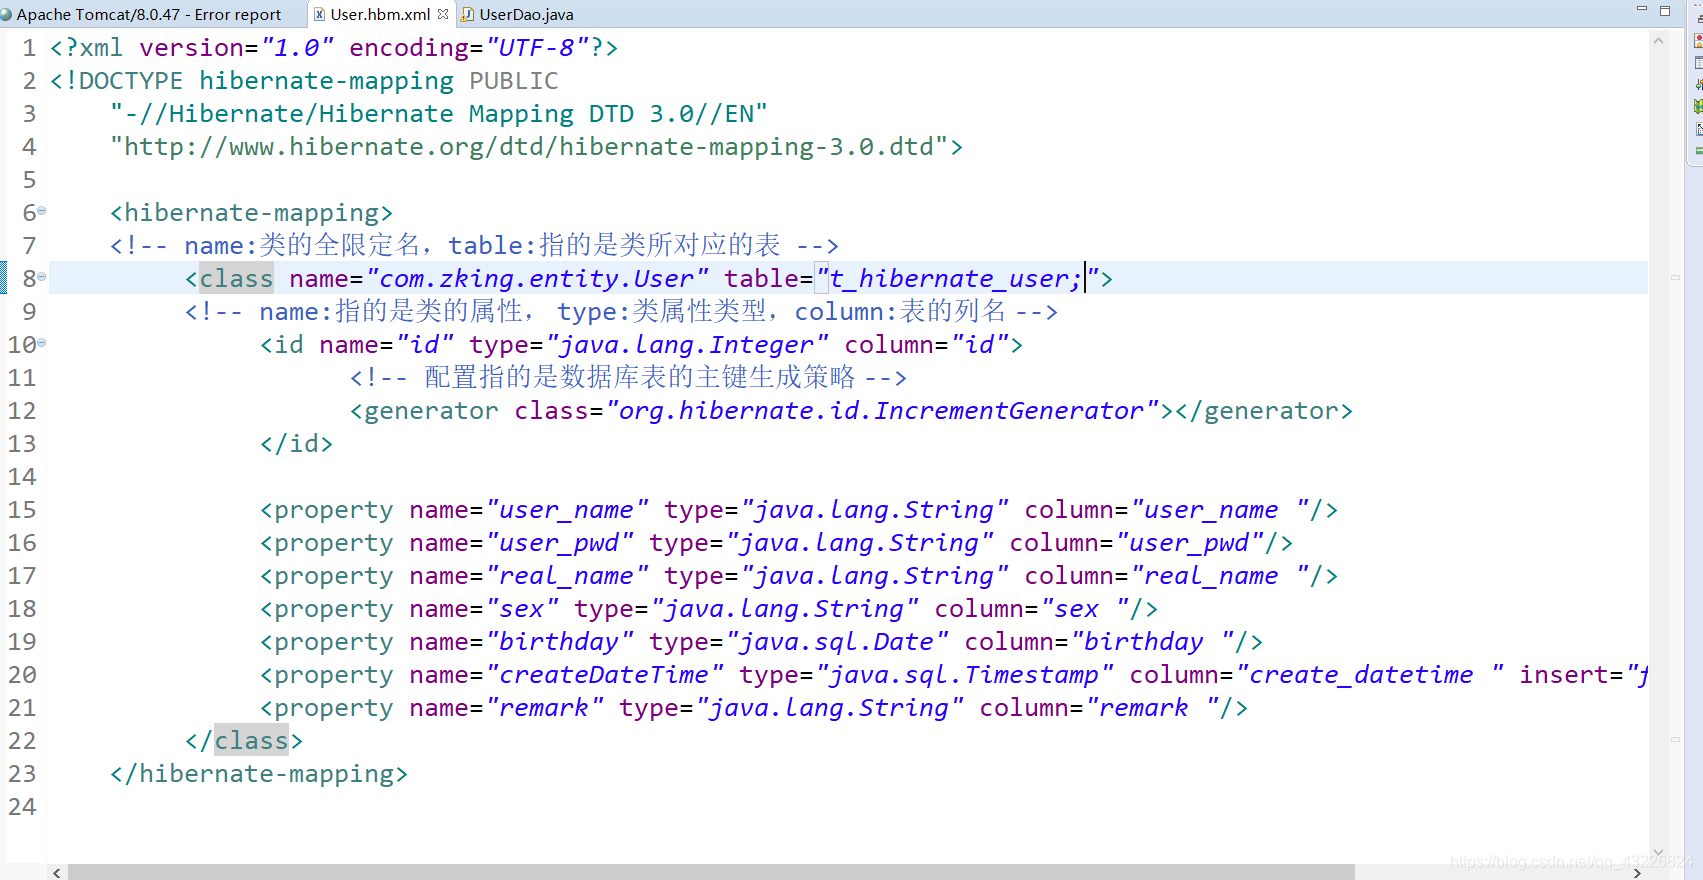Viewport: 1703px width, 880px height.
Task: Click the "org.hibernate.id.IncrementGenerator" class value
Action: [x=882, y=410]
